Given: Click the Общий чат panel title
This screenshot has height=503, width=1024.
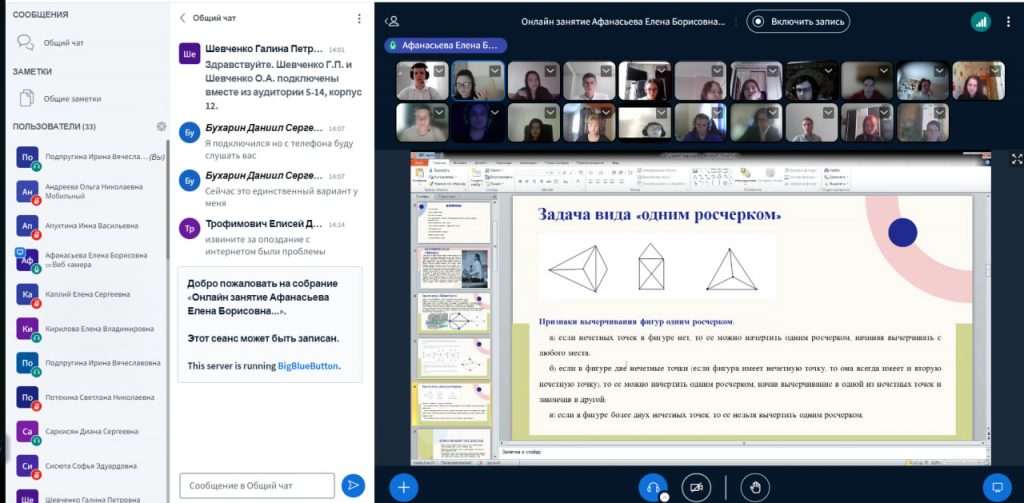Looking at the screenshot, I should pos(214,18).
